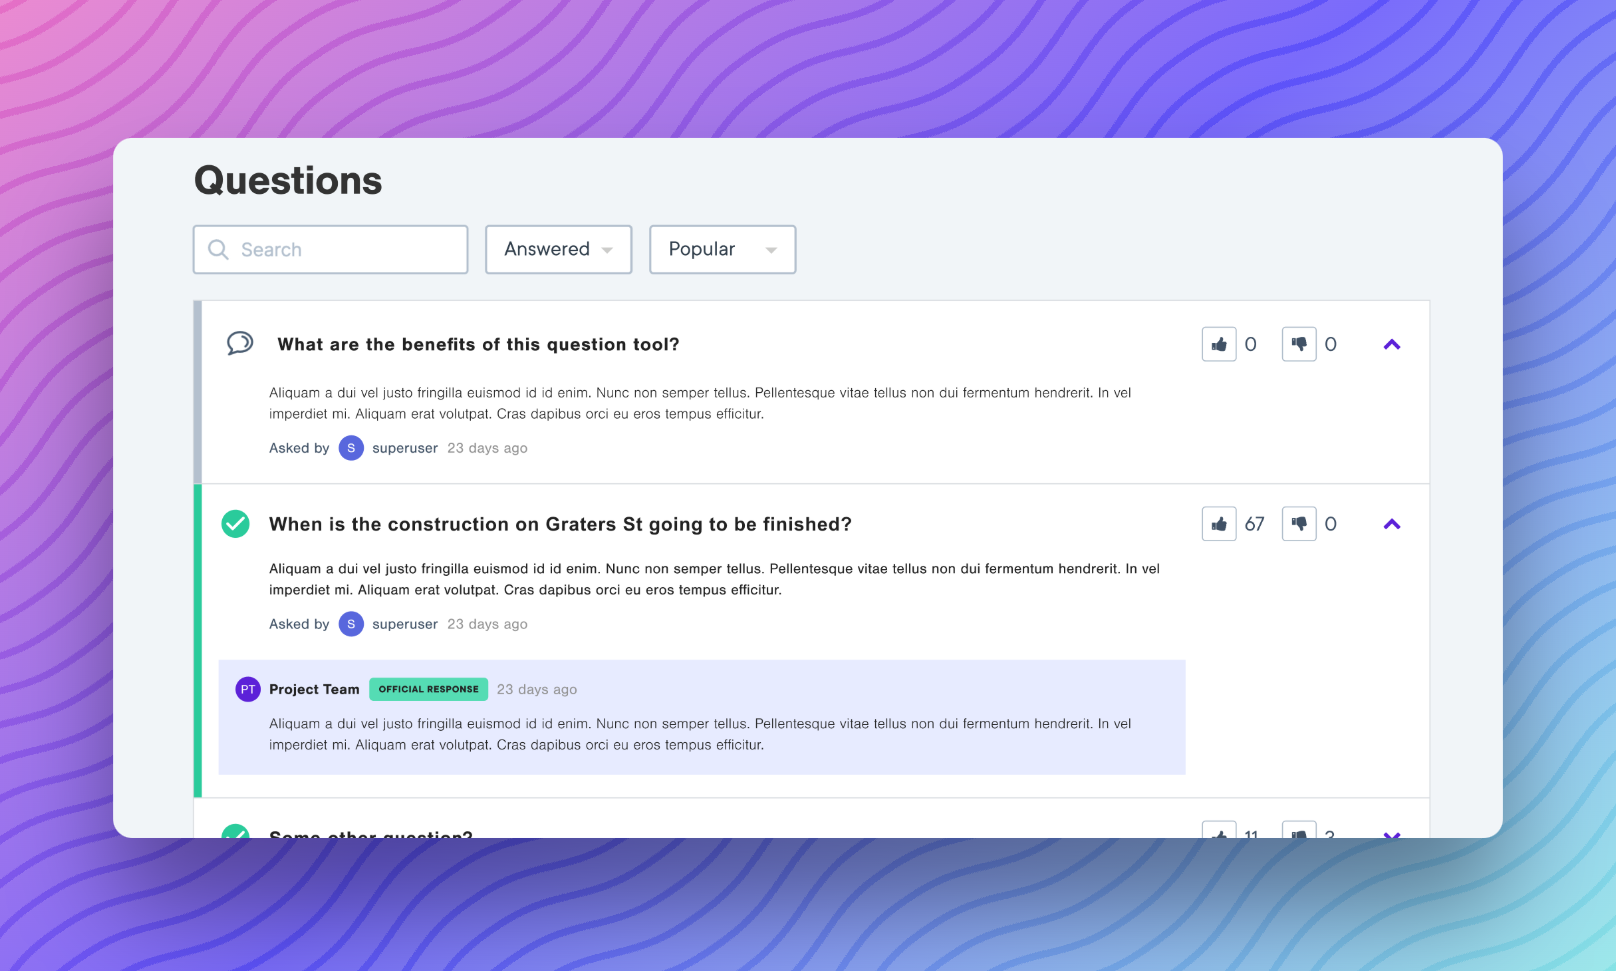Screen dimensions: 1616x971
Task: Click the green answered checkmark on Graters St question
Action: (x=235, y=524)
